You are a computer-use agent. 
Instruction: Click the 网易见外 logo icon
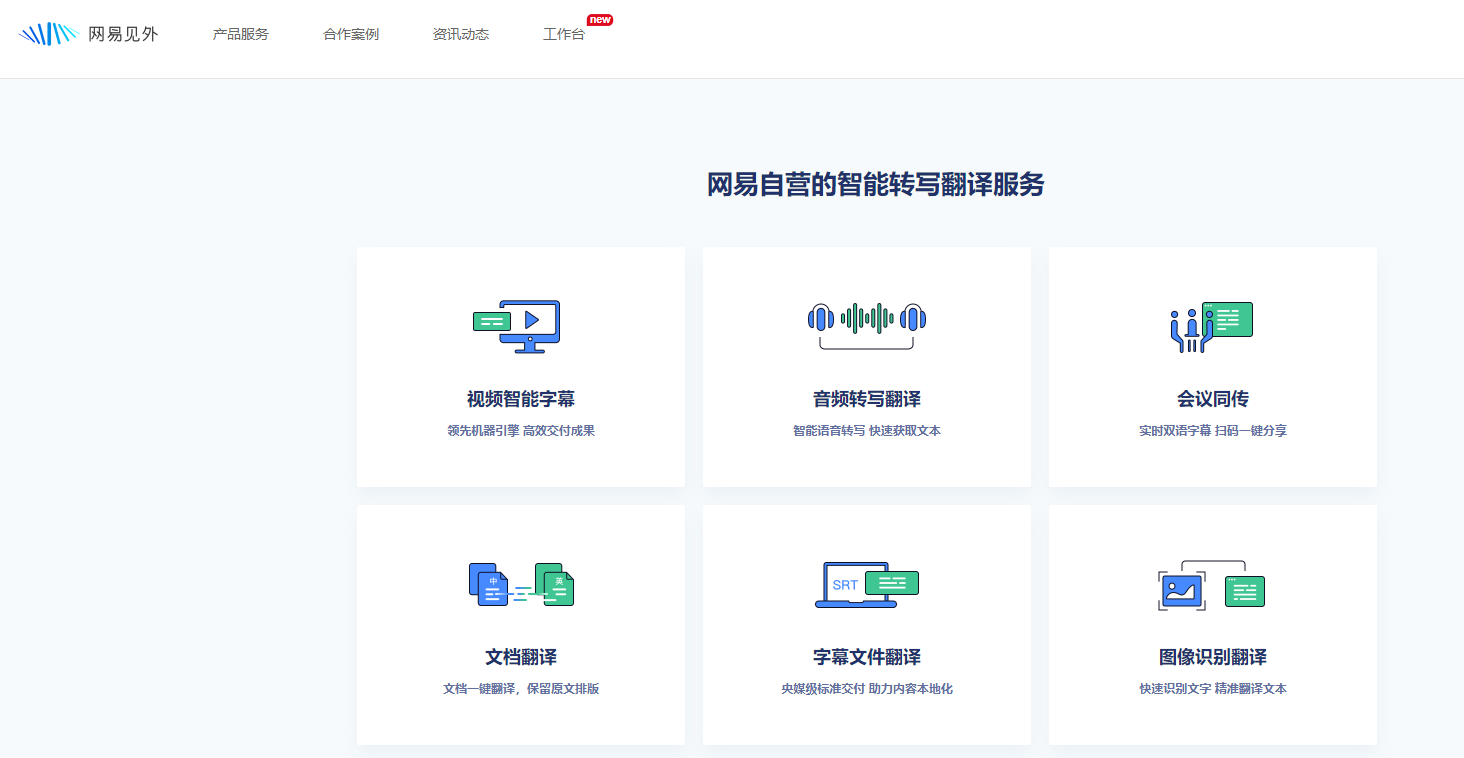click(x=48, y=34)
